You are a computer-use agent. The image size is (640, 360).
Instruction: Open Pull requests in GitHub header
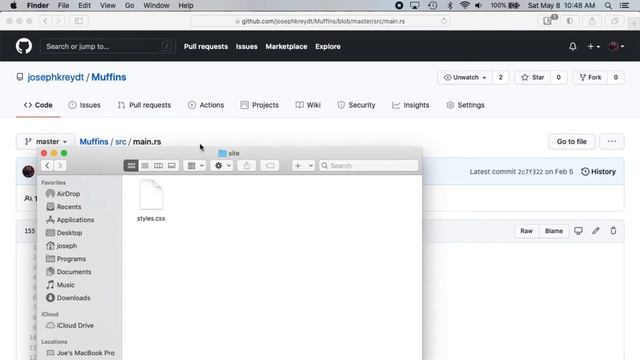click(x=206, y=47)
